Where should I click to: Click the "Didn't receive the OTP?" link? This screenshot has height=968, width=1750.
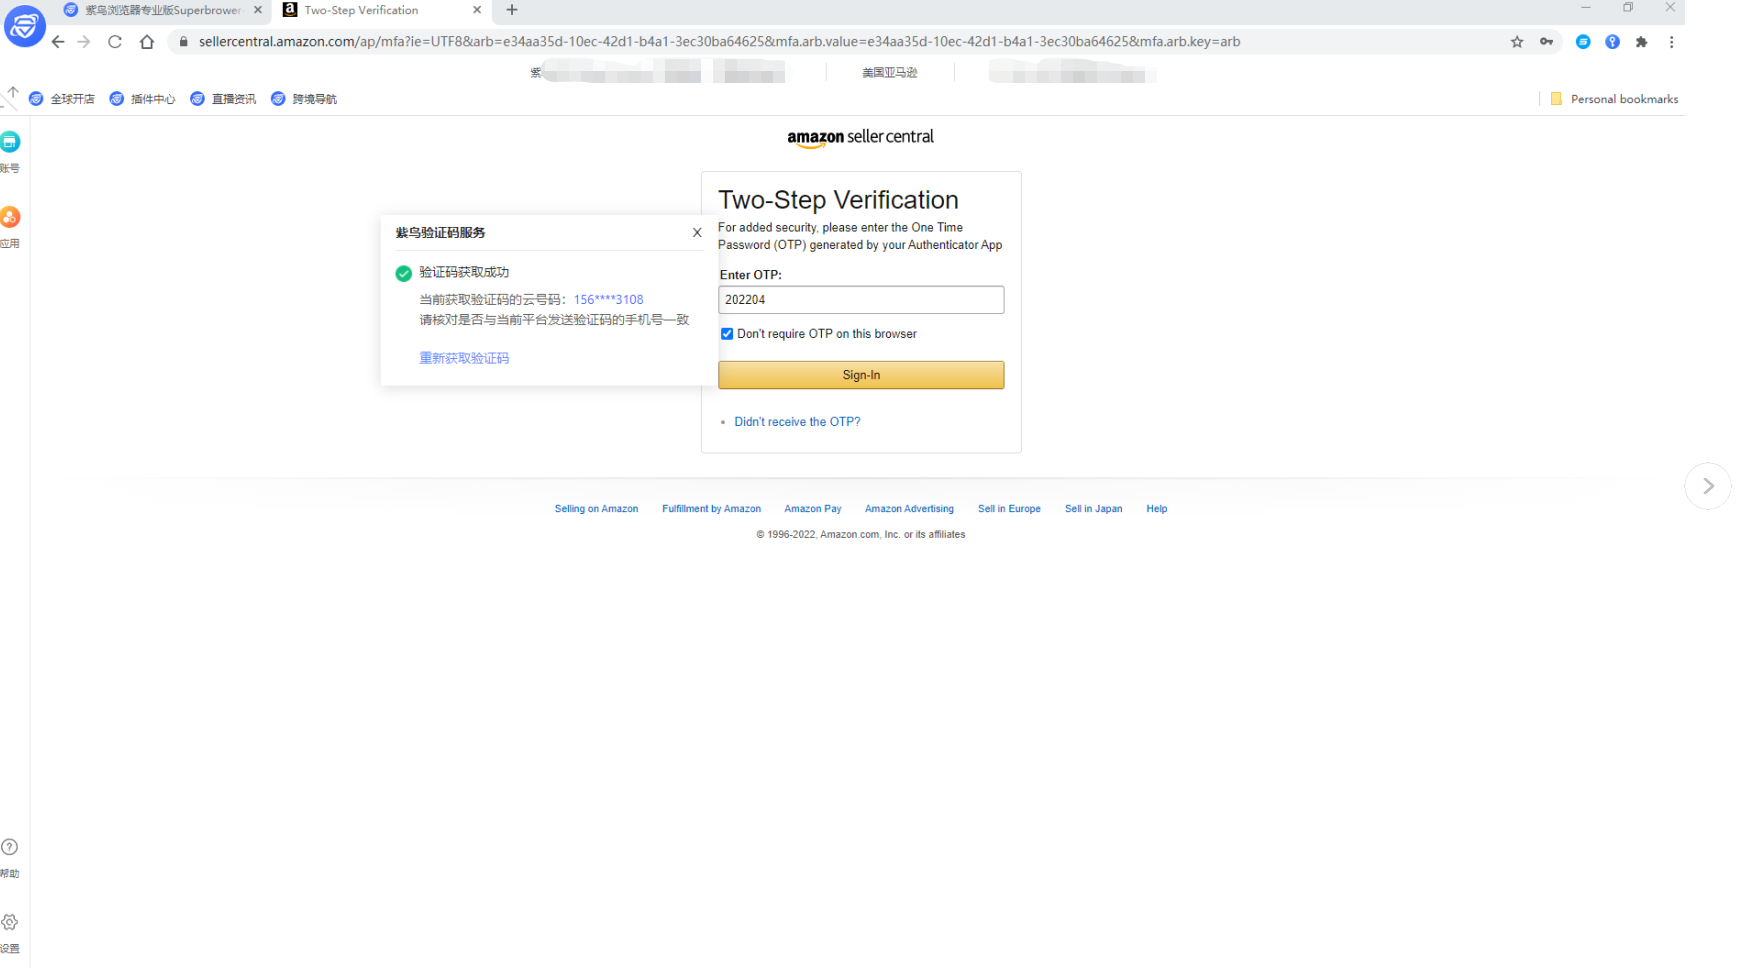pyautogui.click(x=797, y=422)
